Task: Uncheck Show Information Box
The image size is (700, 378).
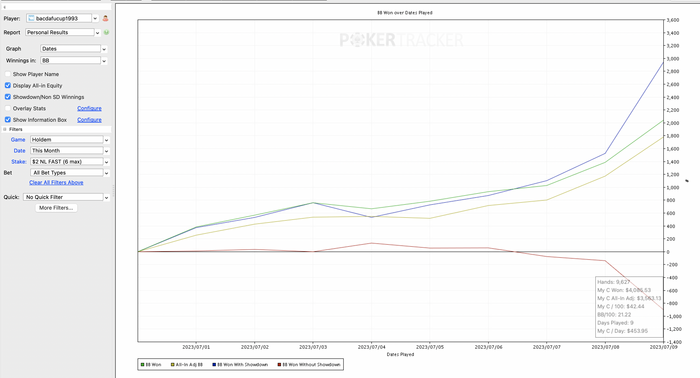Action: click(x=8, y=120)
